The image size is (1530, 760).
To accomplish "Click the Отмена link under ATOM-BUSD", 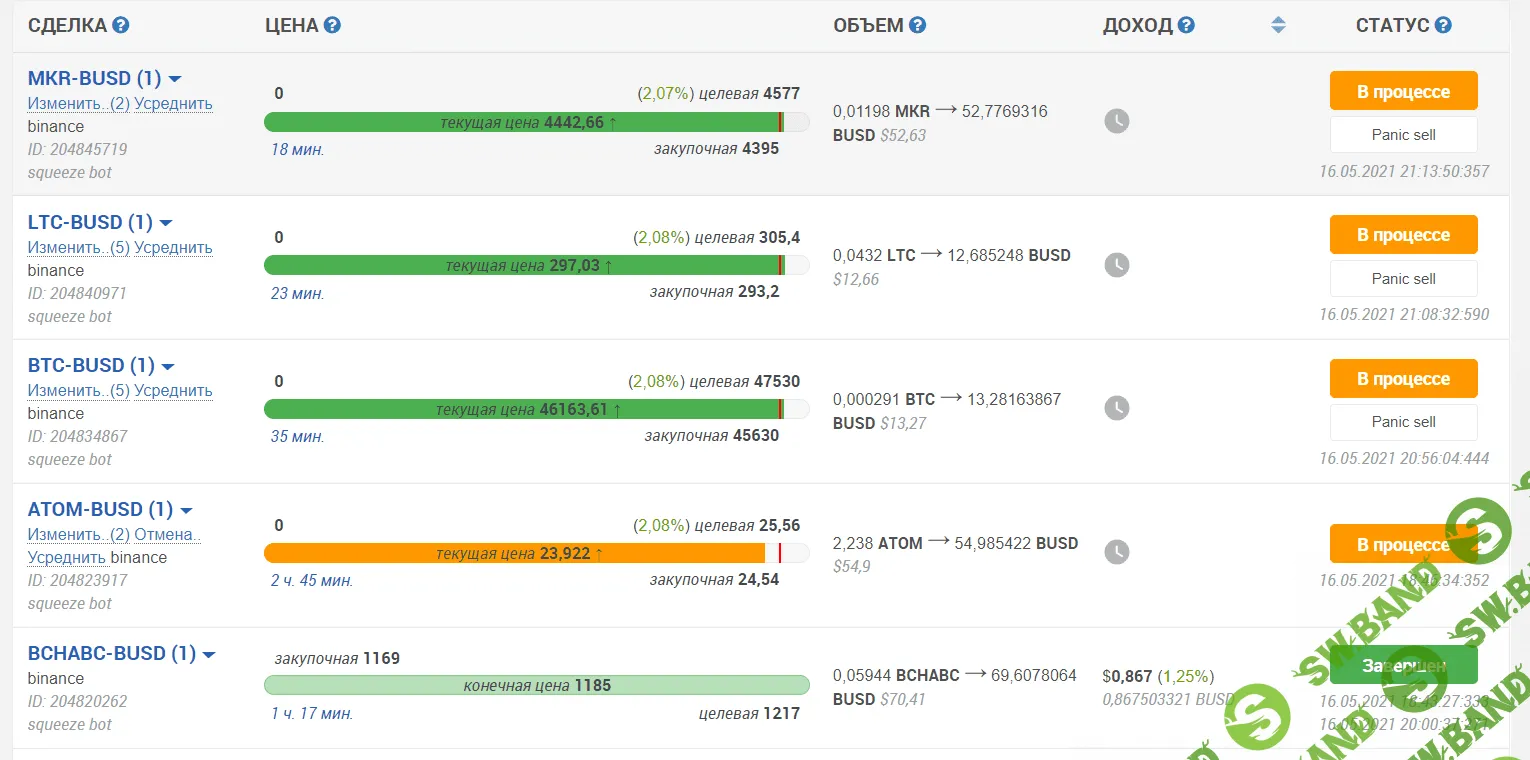I will [x=167, y=535].
